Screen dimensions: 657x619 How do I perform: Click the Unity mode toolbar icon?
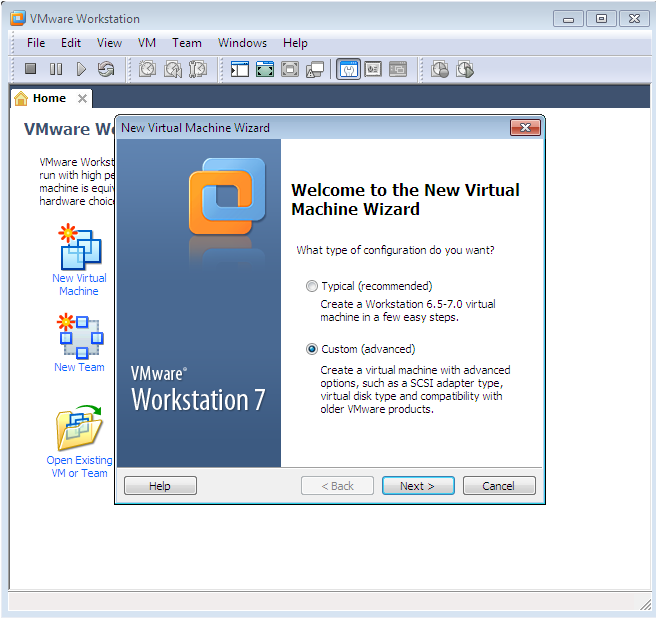(x=315, y=69)
